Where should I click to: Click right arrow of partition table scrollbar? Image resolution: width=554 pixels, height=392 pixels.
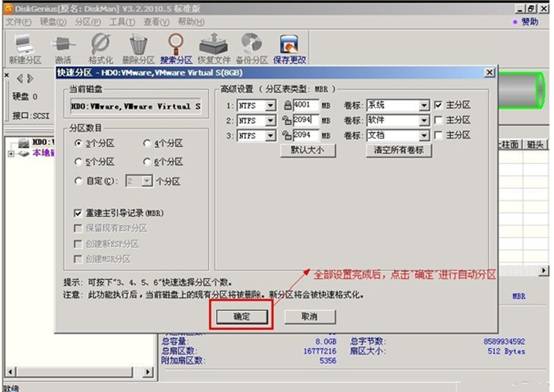click(x=544, y=270)
